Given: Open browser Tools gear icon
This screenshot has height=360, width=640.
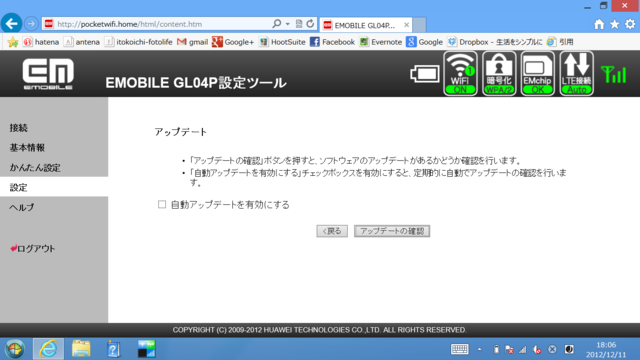Looking at the screenshot, I should pyautogui.click(x=630, y=24).
